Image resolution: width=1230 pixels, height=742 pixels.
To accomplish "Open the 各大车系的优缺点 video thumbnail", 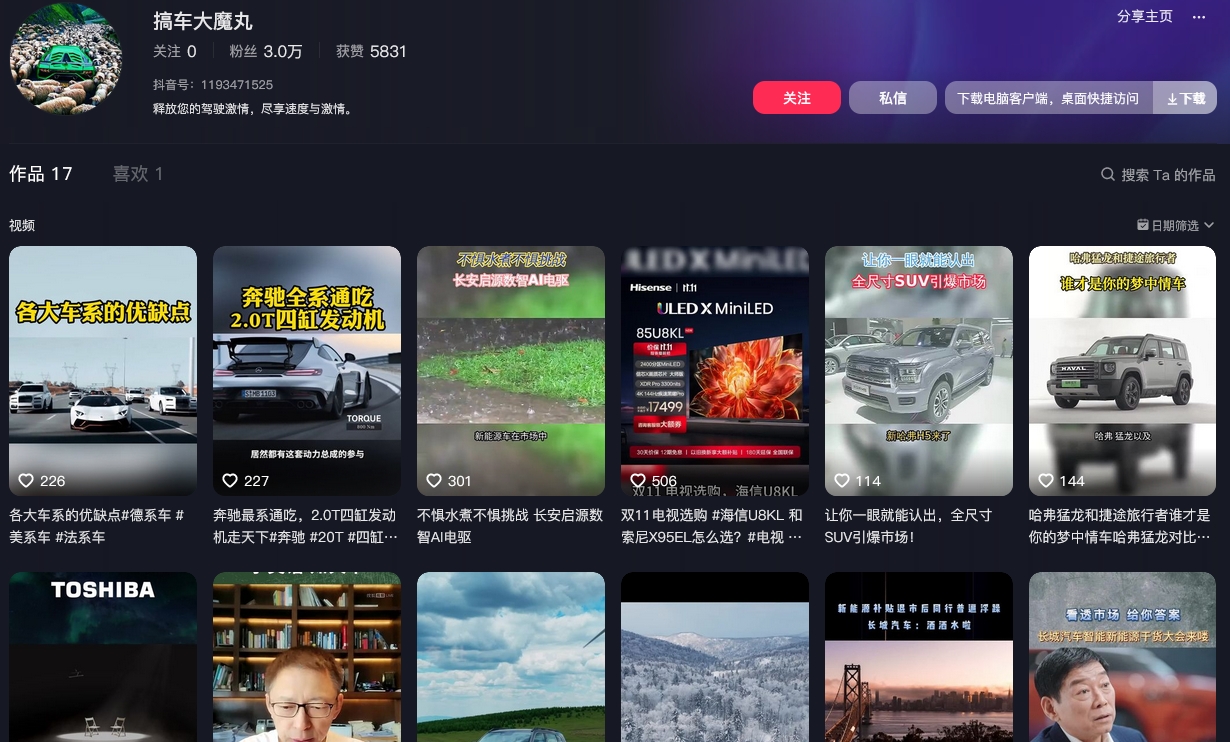I will [x=103, y=371].
